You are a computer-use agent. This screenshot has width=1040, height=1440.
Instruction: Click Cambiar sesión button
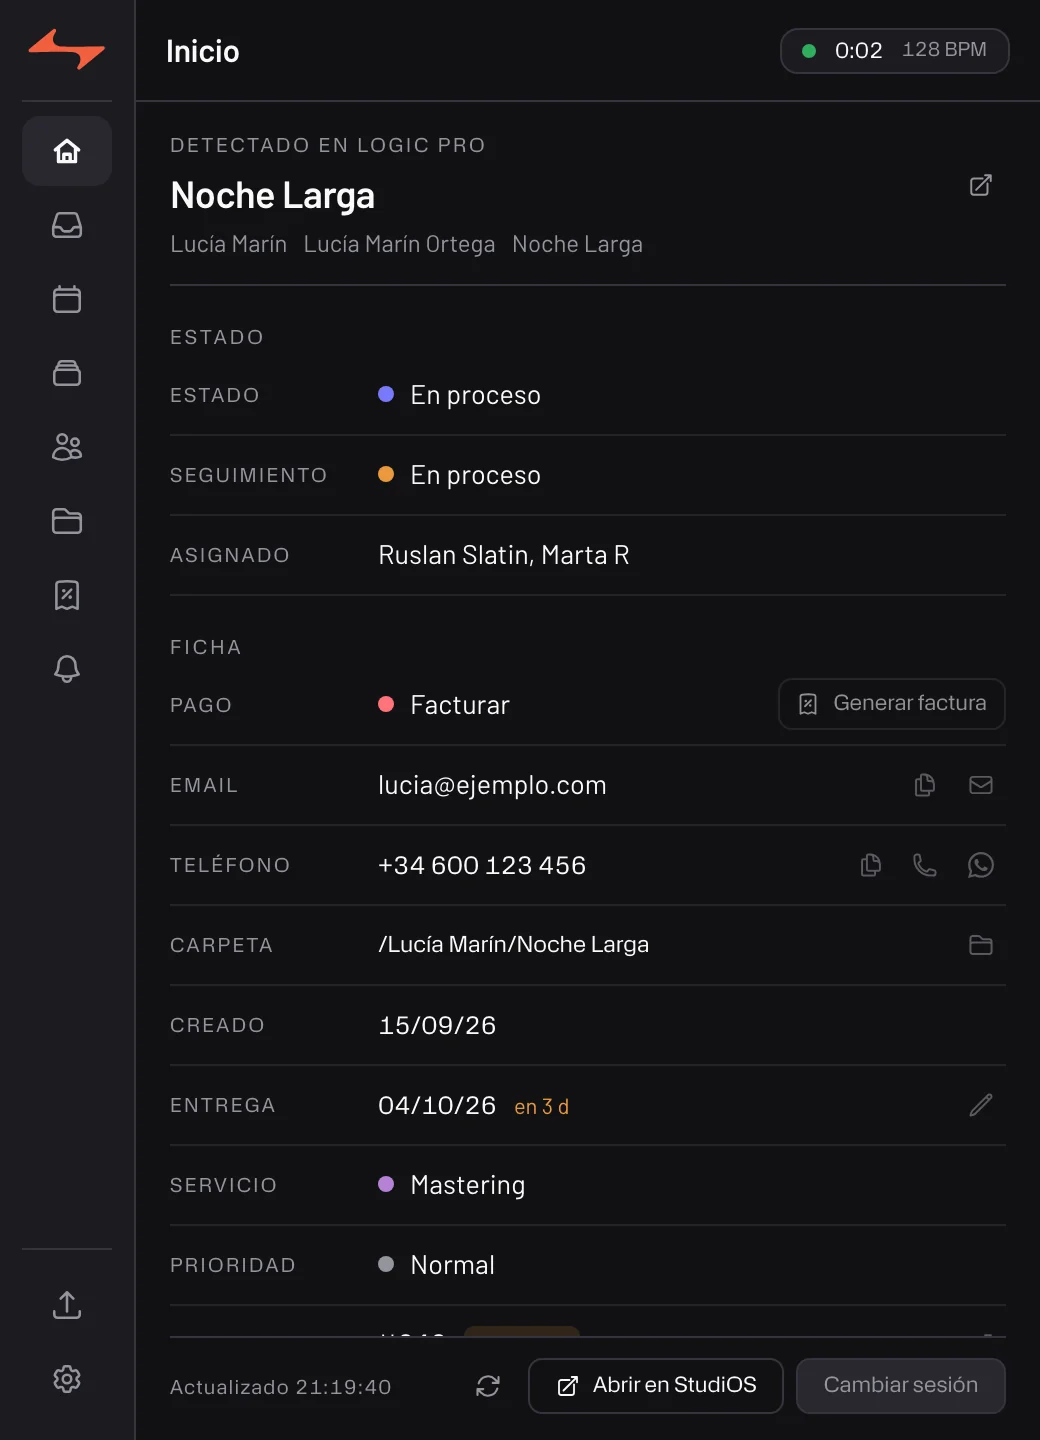(901, 1386)
